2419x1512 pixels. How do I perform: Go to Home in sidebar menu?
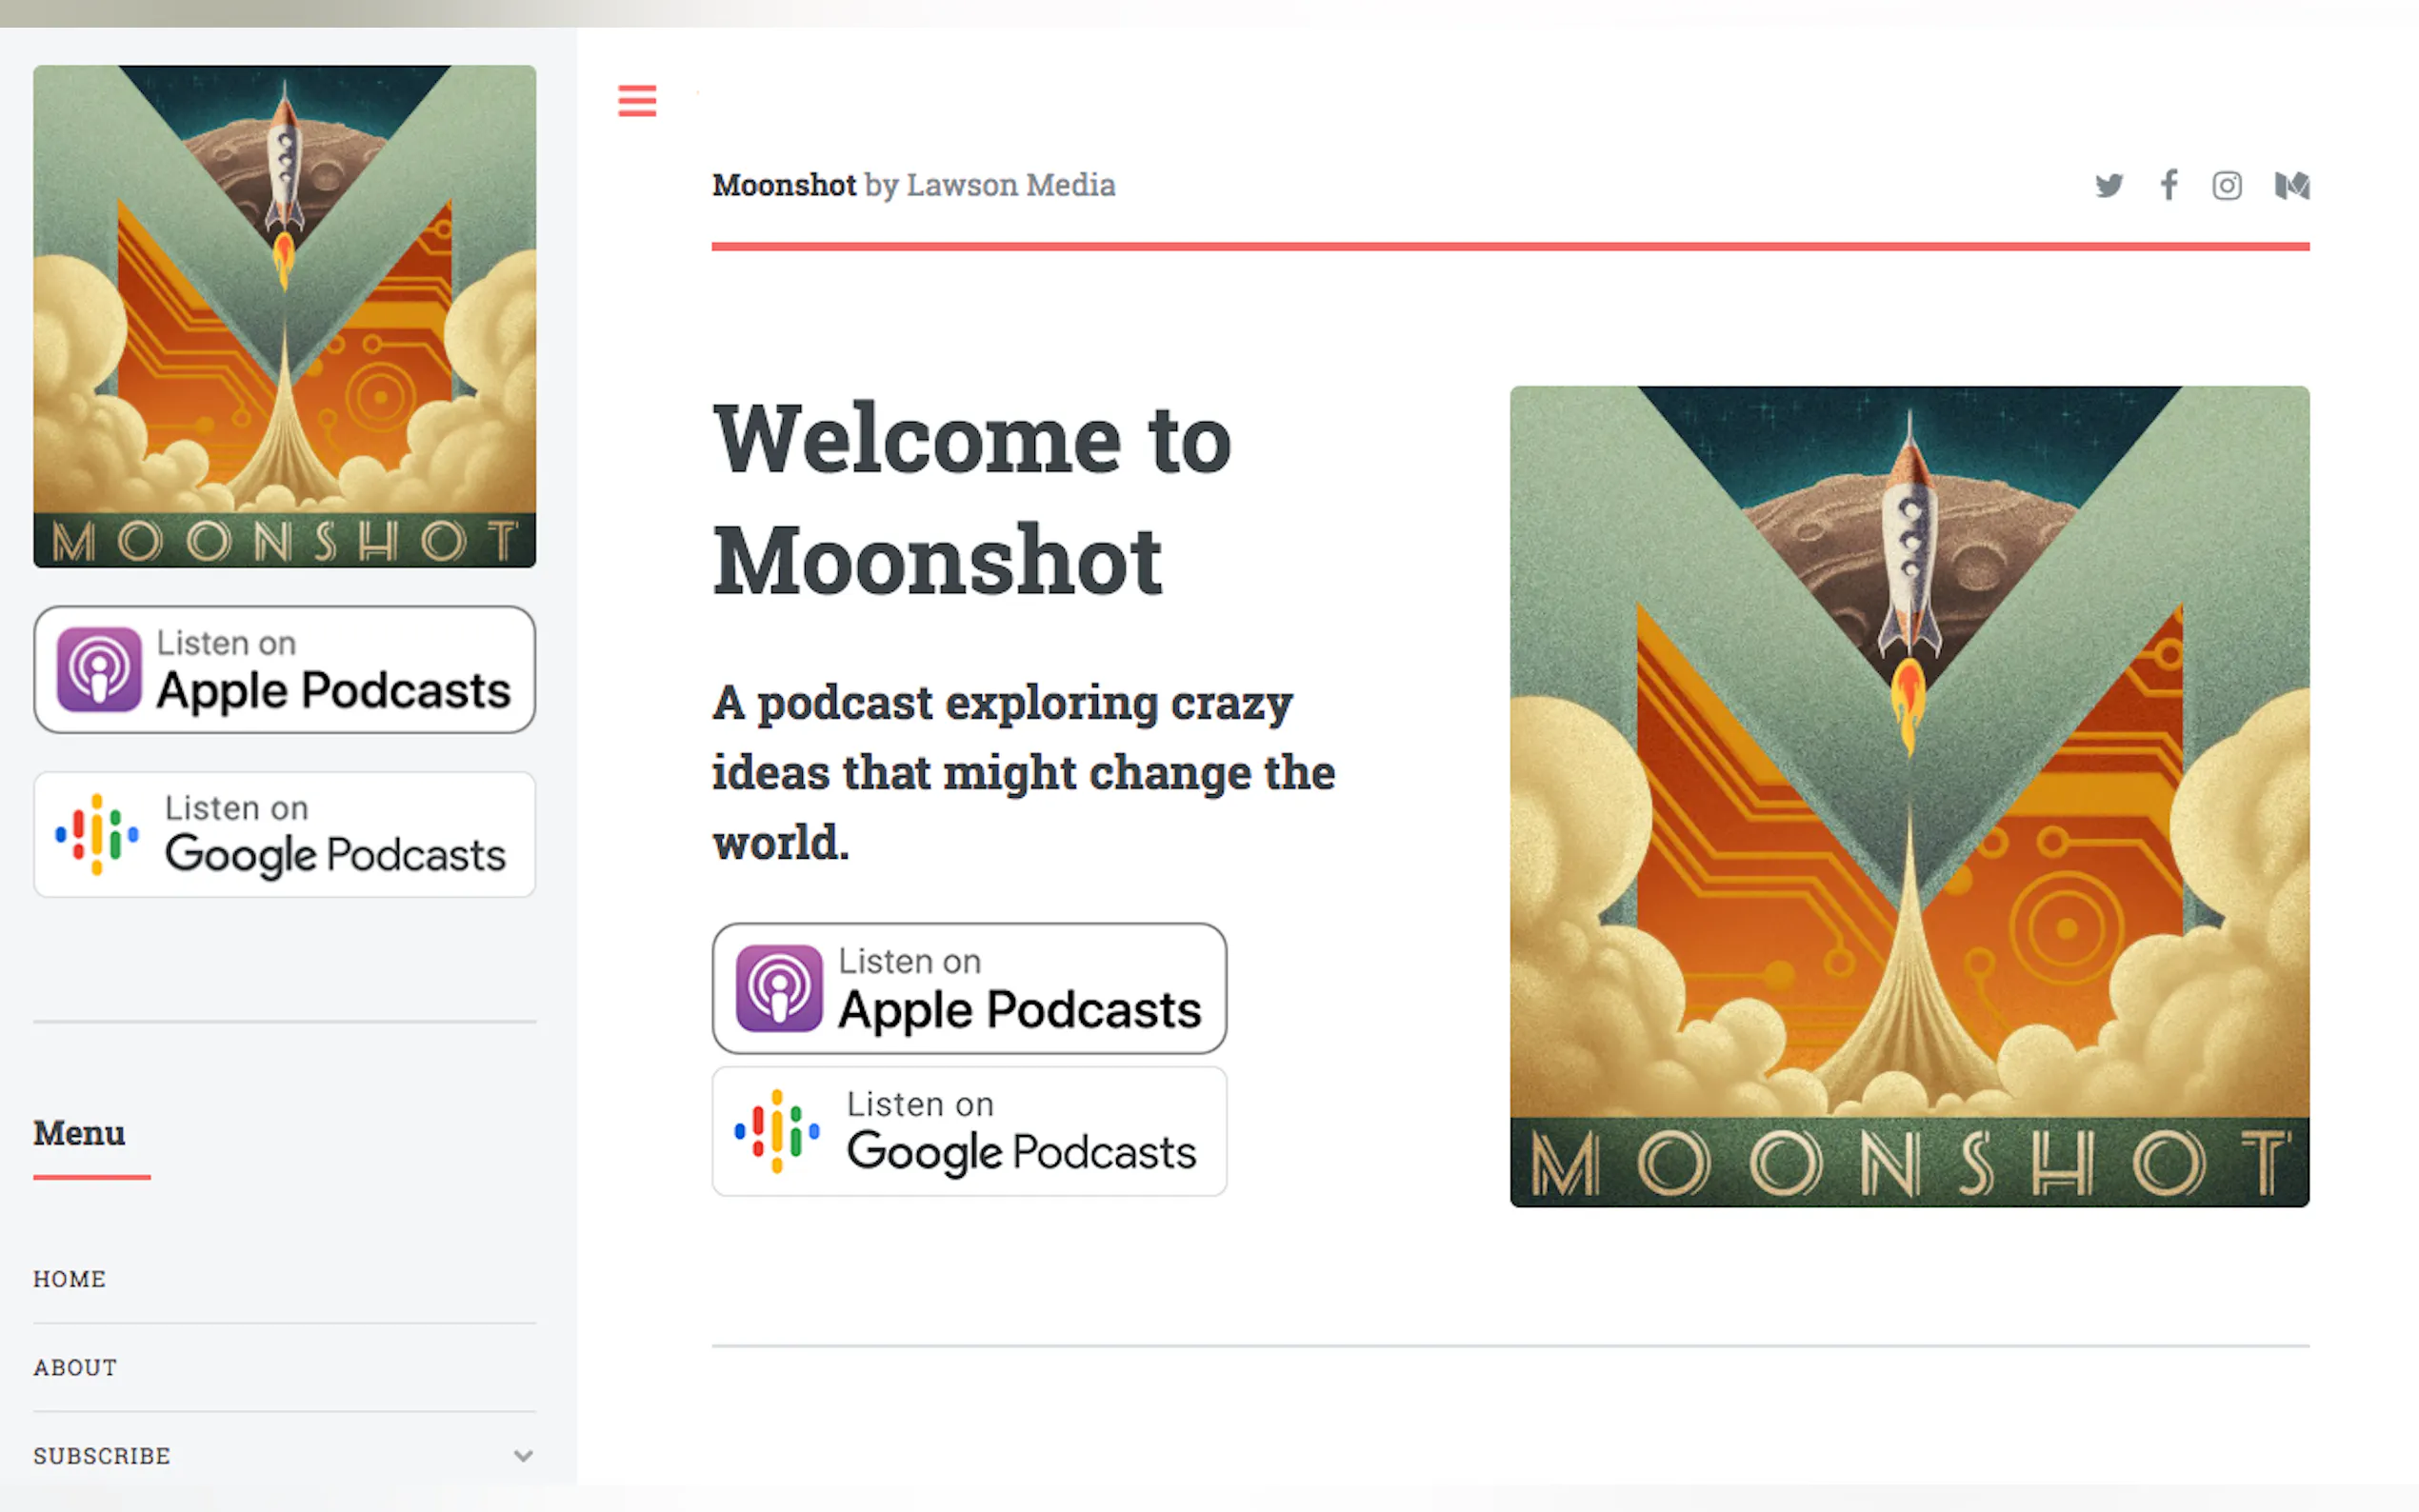click(70, 1279)
